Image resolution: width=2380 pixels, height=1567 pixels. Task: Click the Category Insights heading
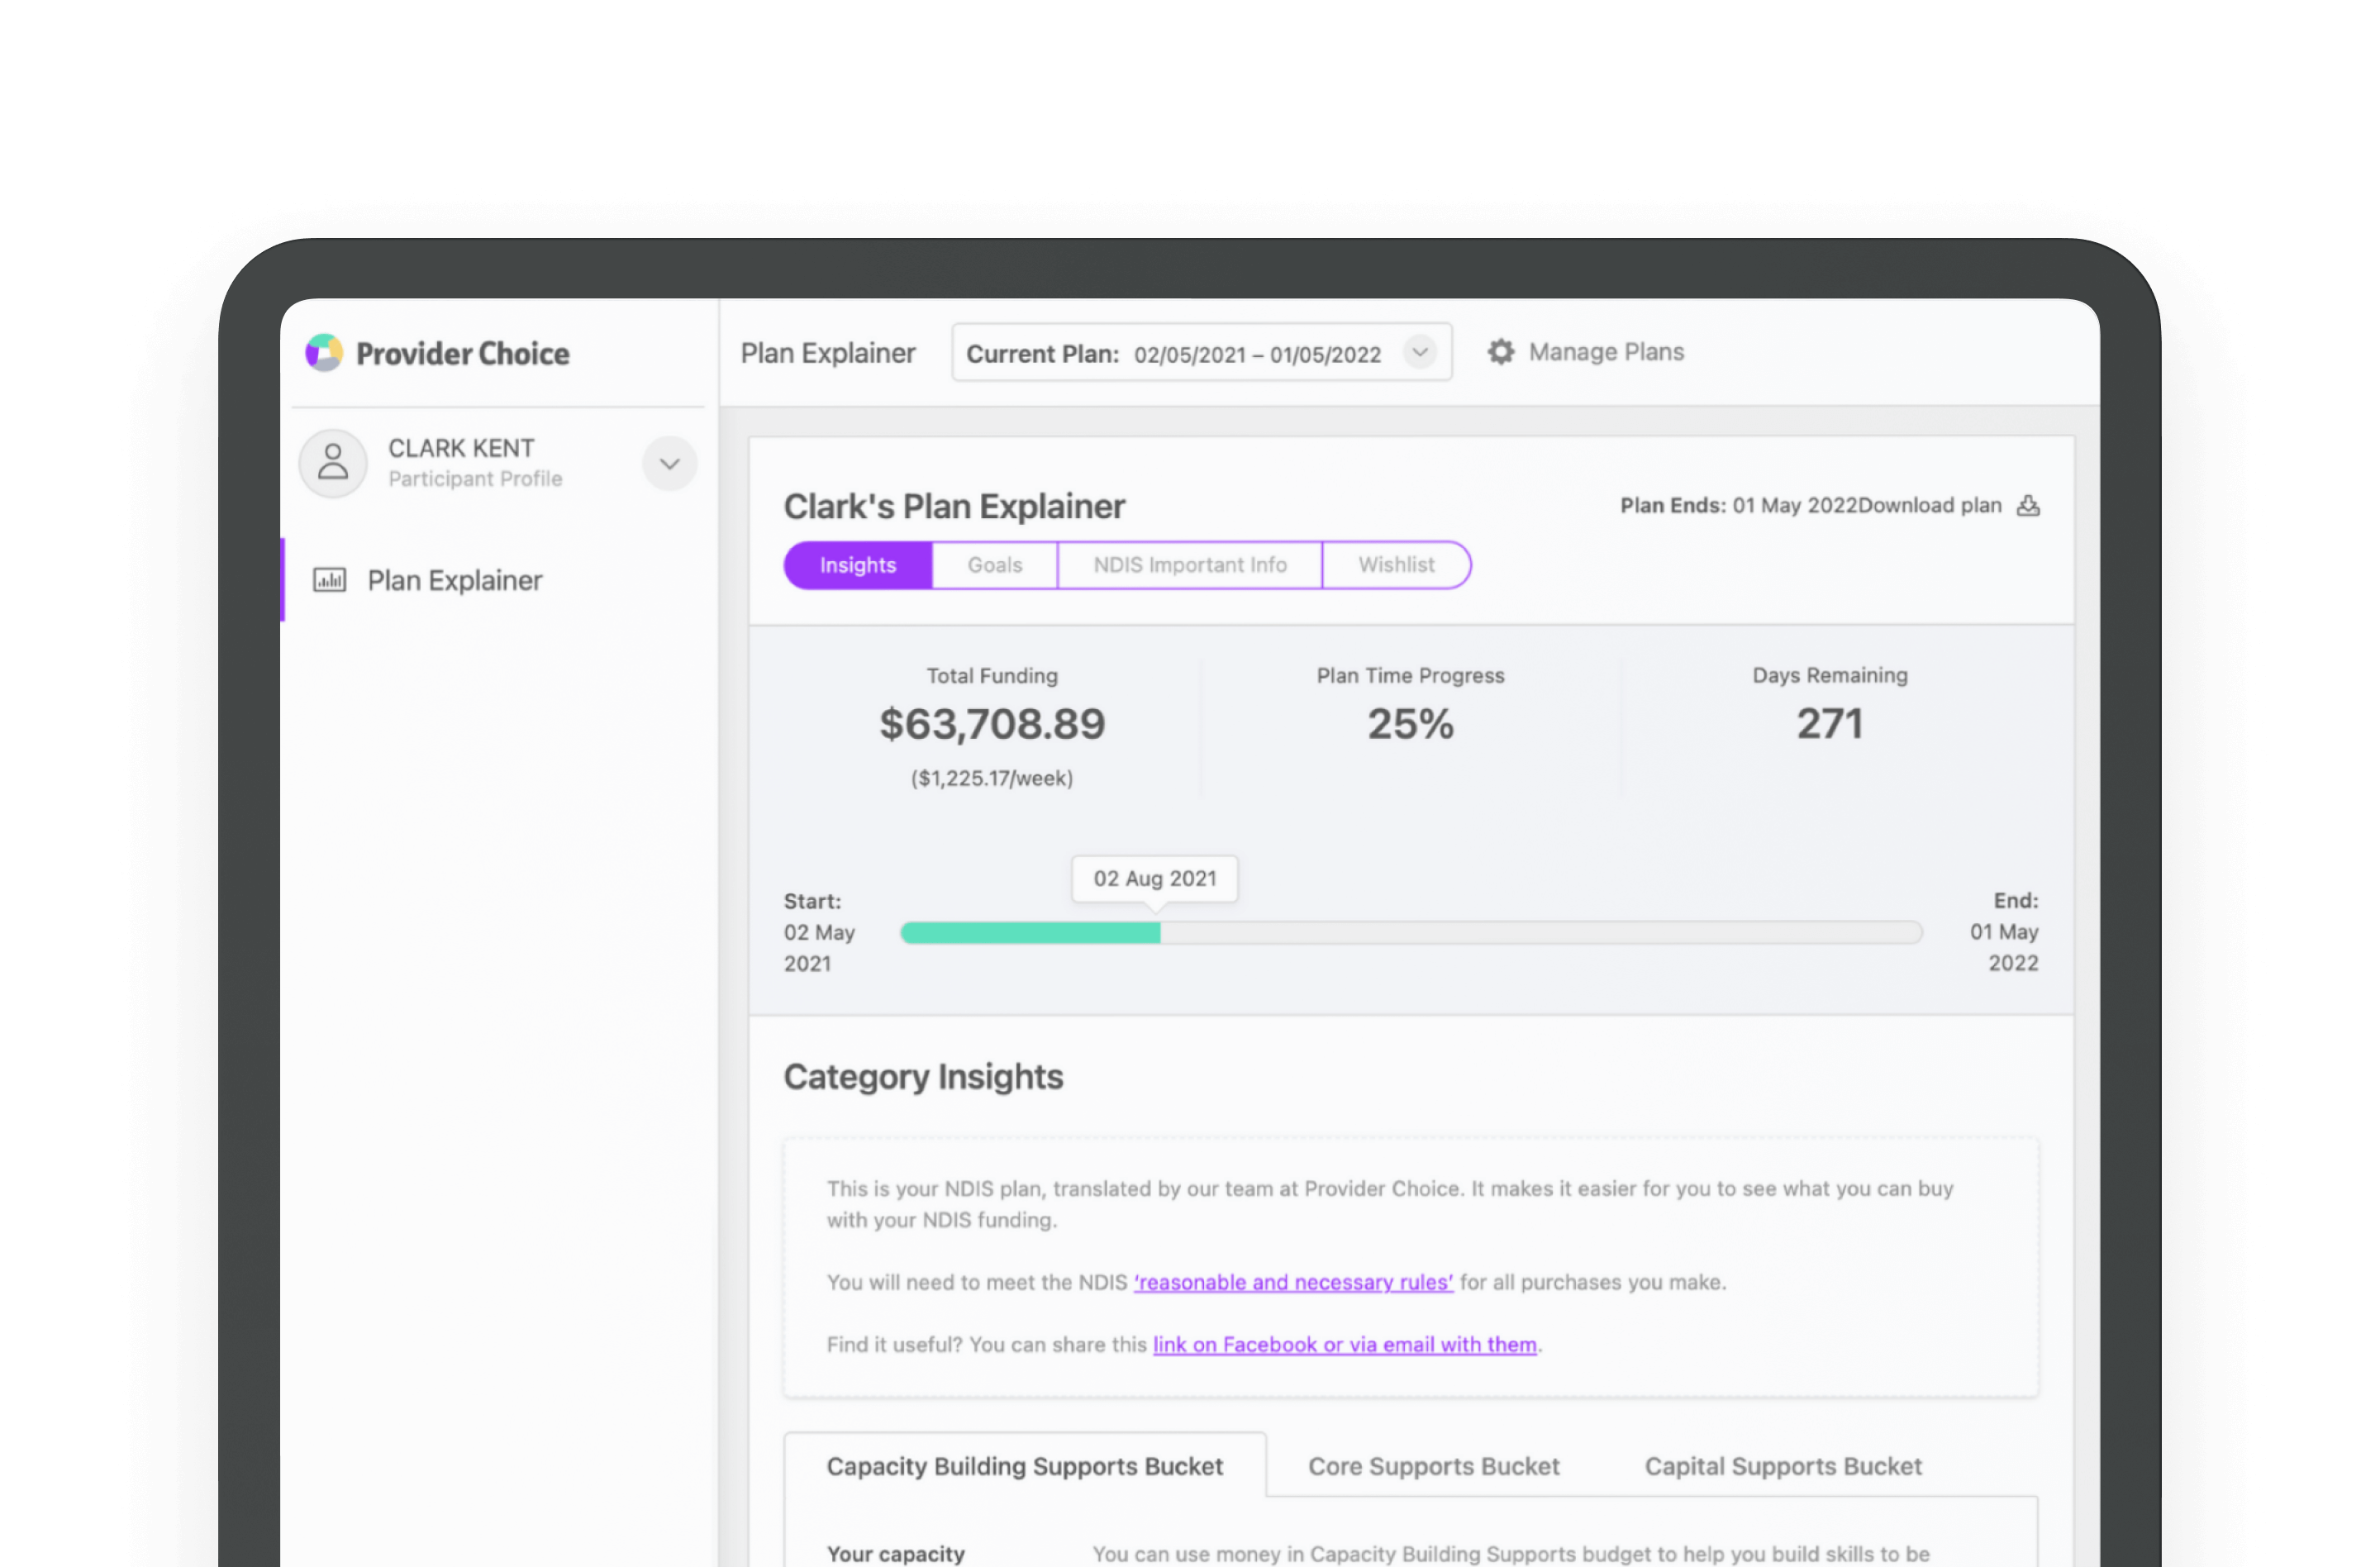[x=923, y=1077]
